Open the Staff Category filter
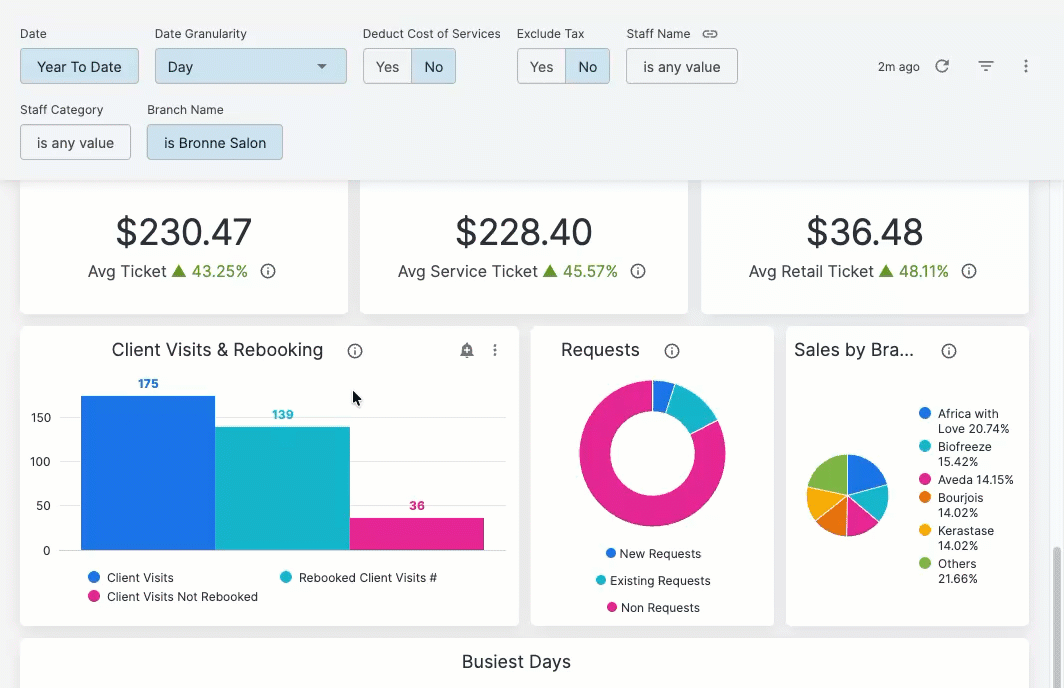1064x688 pixels. pyautogui.click(x=75, y=143)
